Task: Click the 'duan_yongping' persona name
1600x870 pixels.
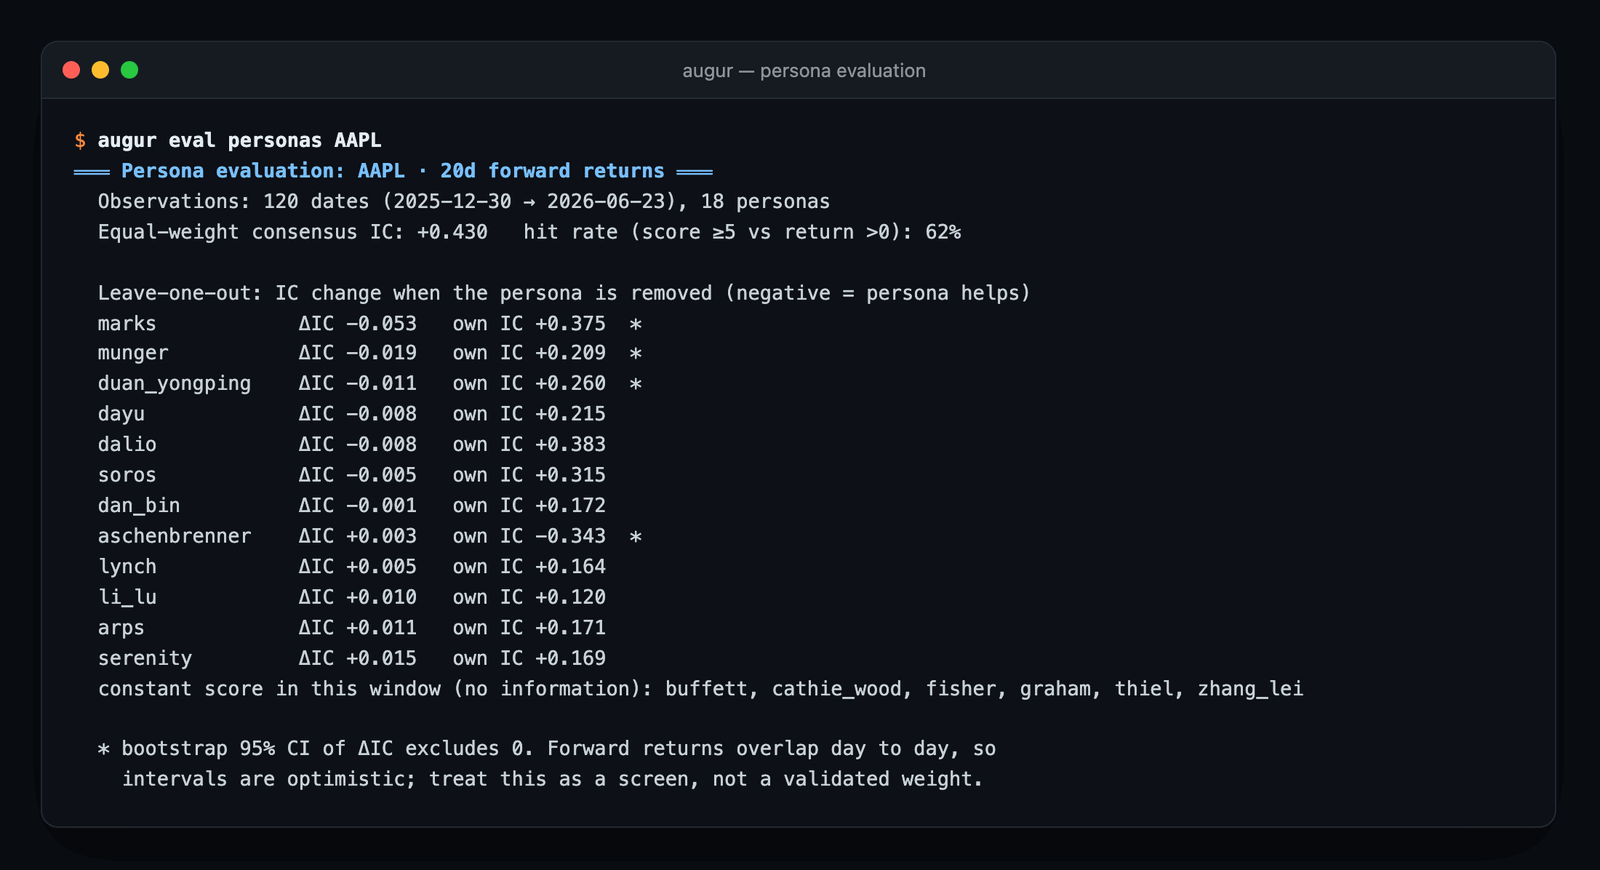Action: [175, 384]
